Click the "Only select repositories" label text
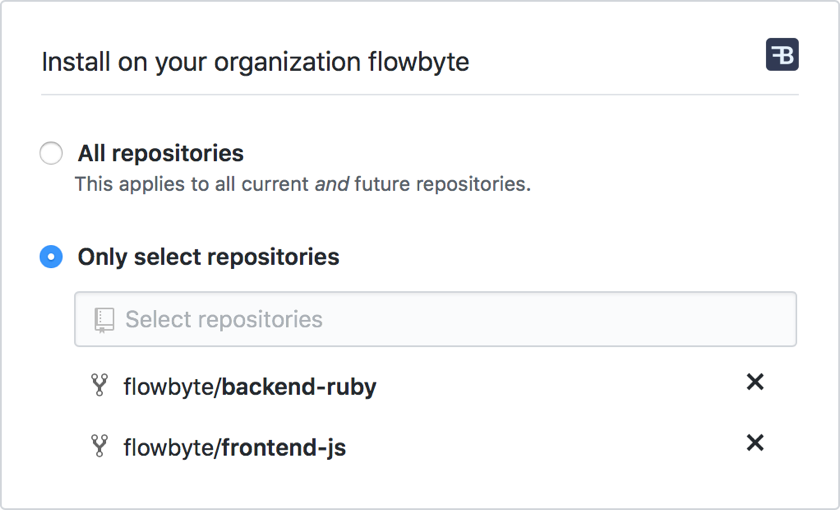Screen dimensions: 840x510 pos(209,257)
